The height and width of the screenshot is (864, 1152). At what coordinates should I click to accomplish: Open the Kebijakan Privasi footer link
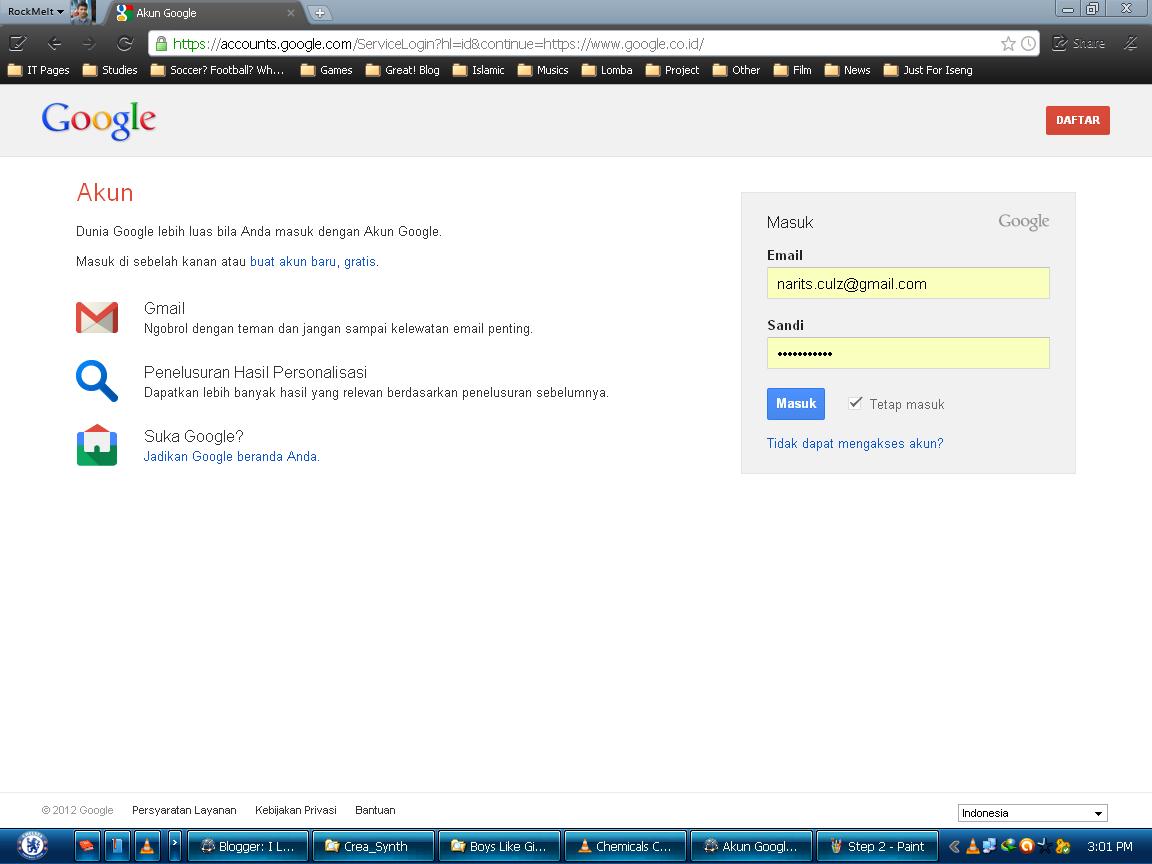tap(295, 810)
